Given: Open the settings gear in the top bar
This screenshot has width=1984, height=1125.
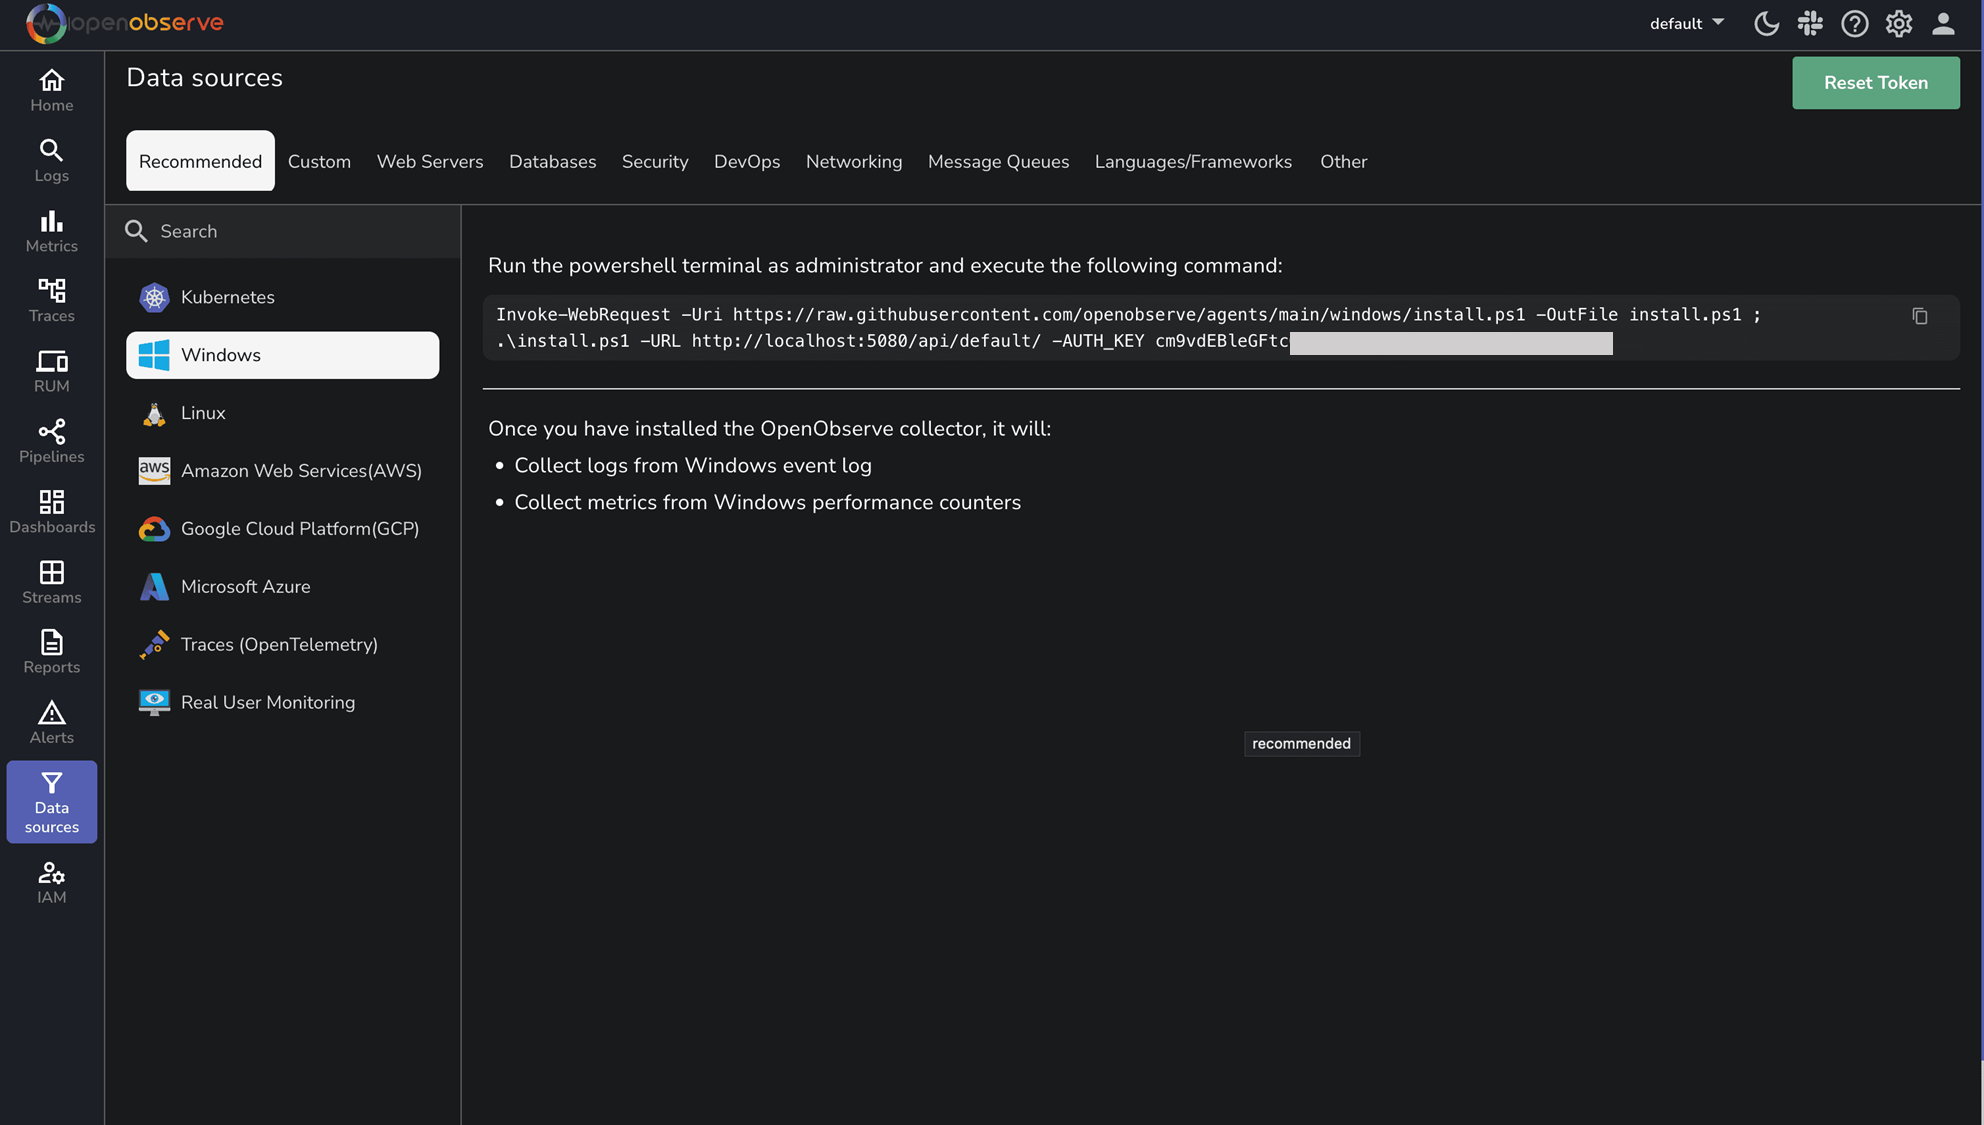Looking at the screenshot, I should [x=1898, y=23].
